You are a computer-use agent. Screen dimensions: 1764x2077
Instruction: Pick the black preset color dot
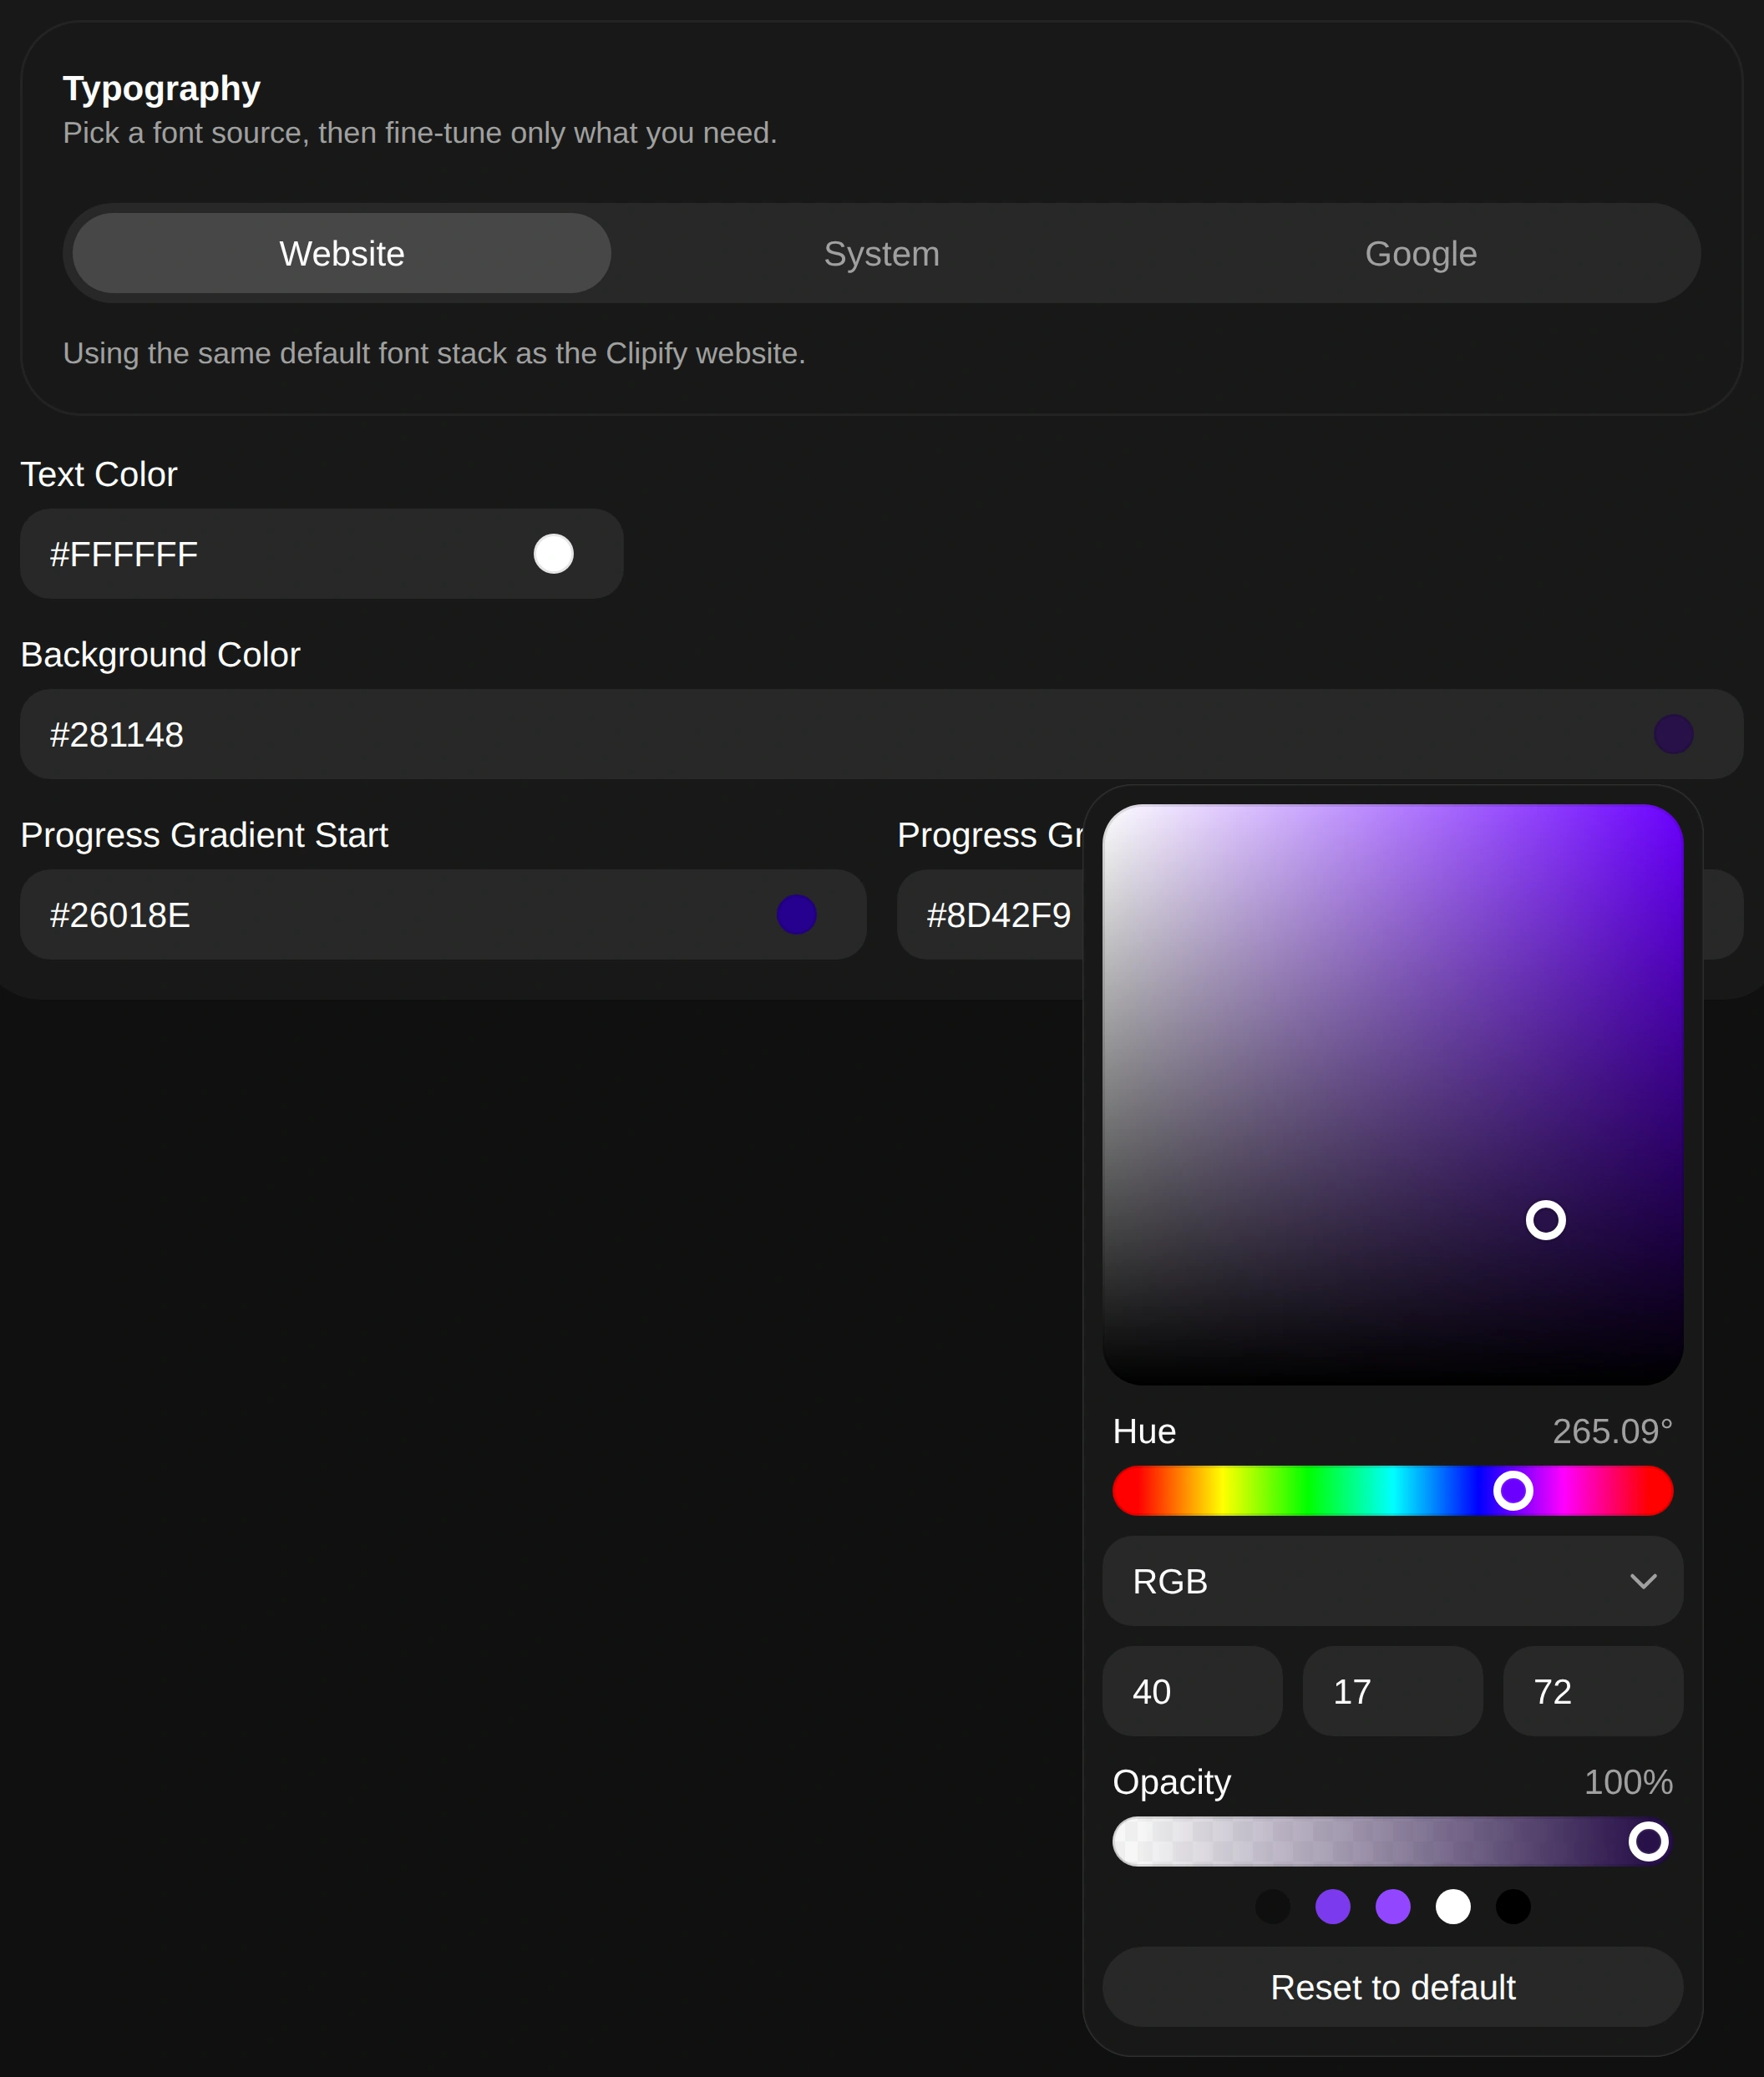point(1512,1907)
